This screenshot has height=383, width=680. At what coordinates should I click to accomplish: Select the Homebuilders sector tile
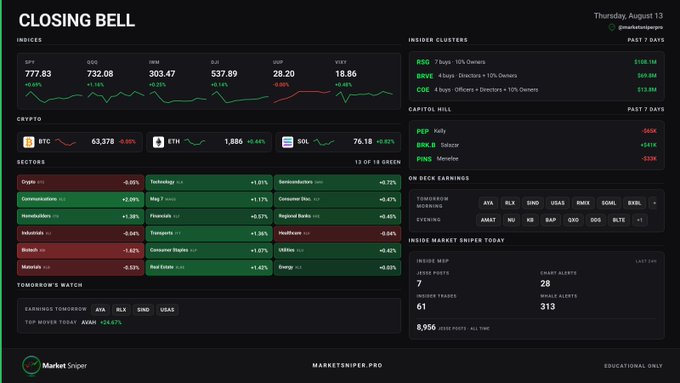coord(80,216)
